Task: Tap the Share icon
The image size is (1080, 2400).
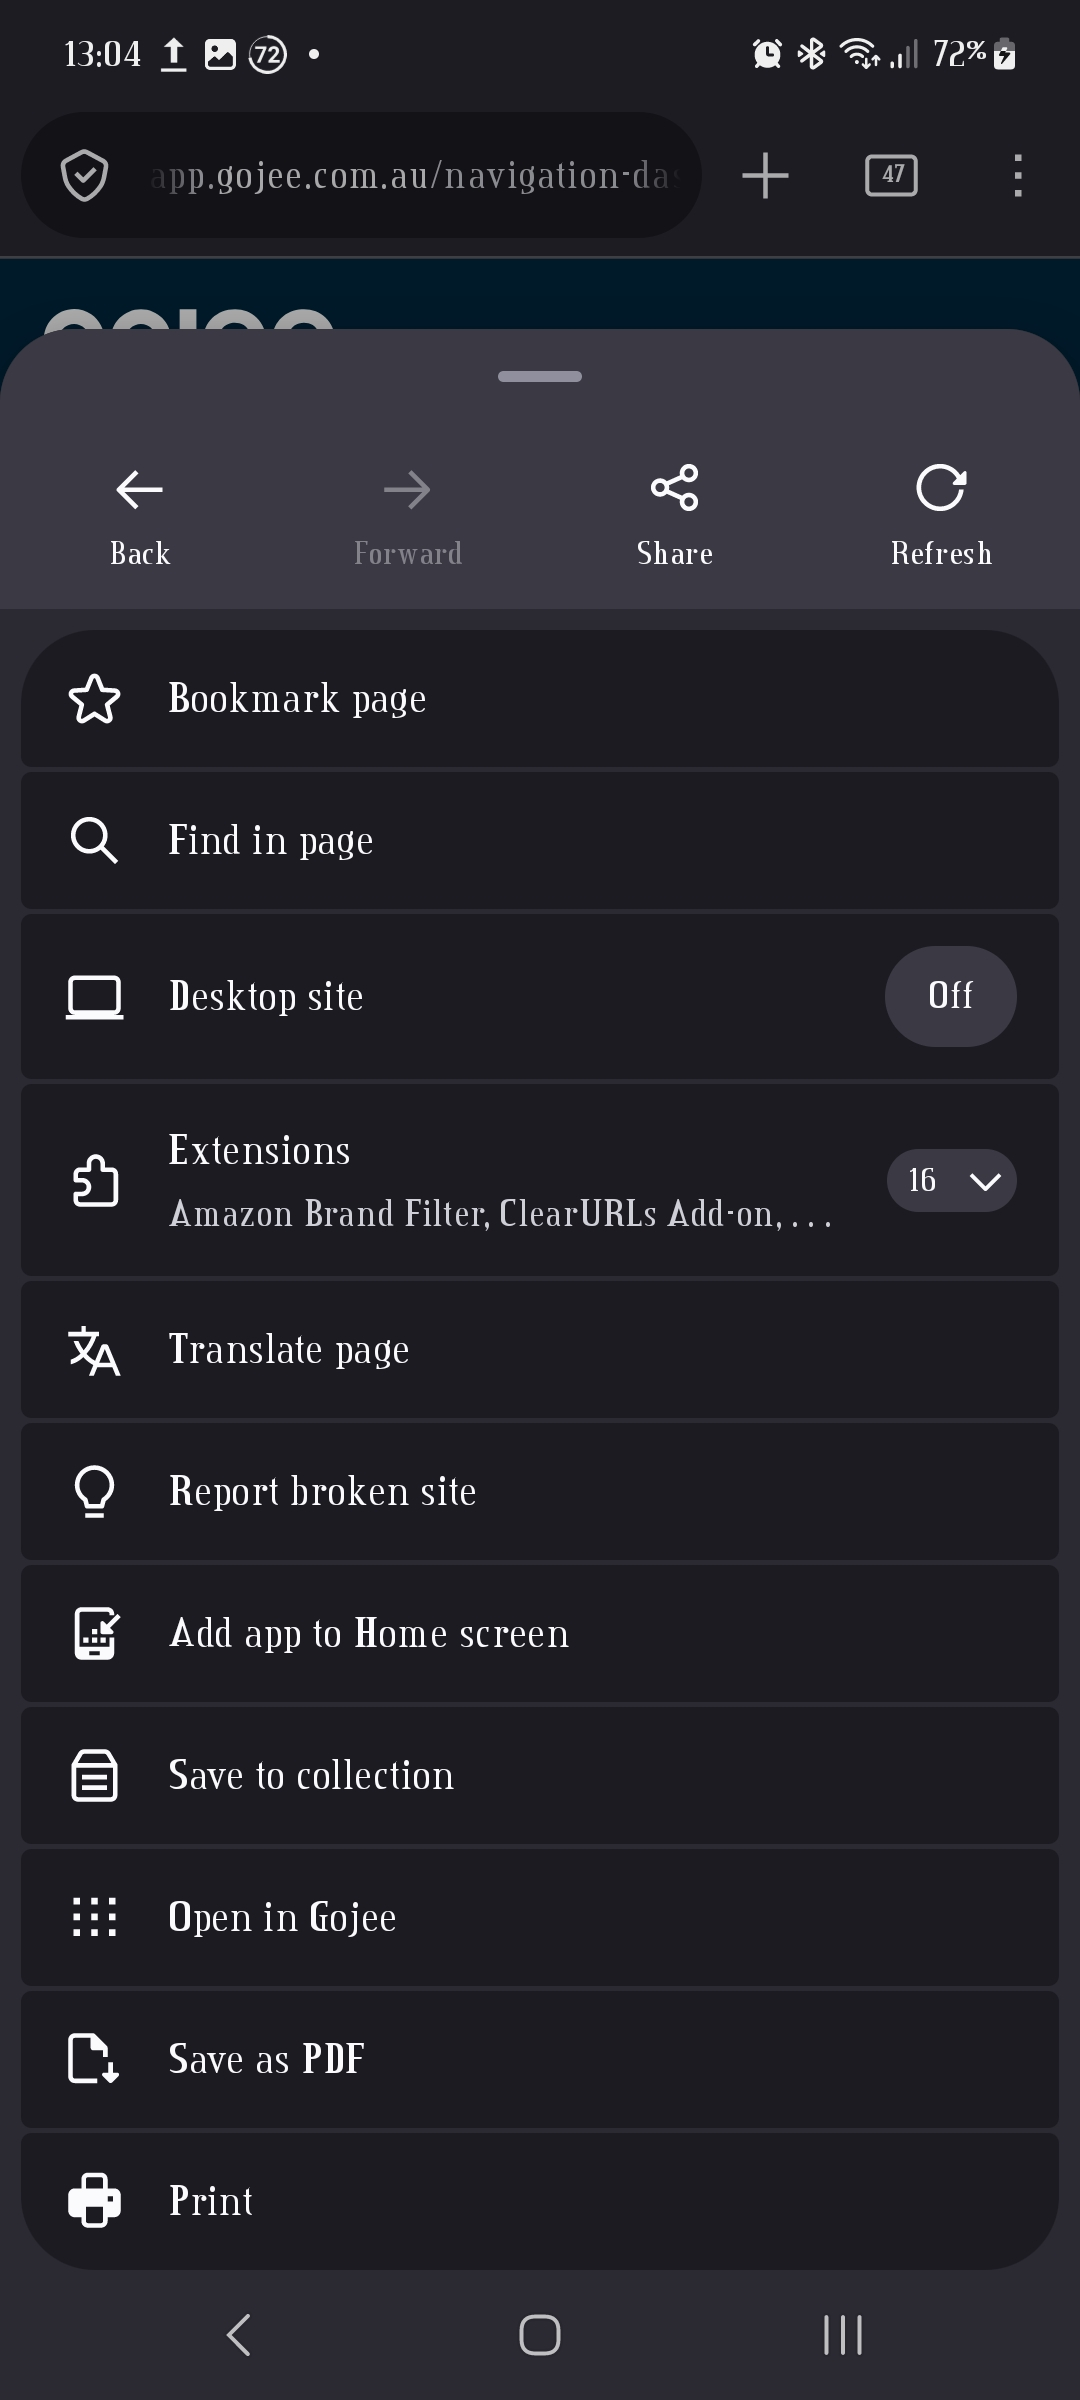Action: pos(675,488)
